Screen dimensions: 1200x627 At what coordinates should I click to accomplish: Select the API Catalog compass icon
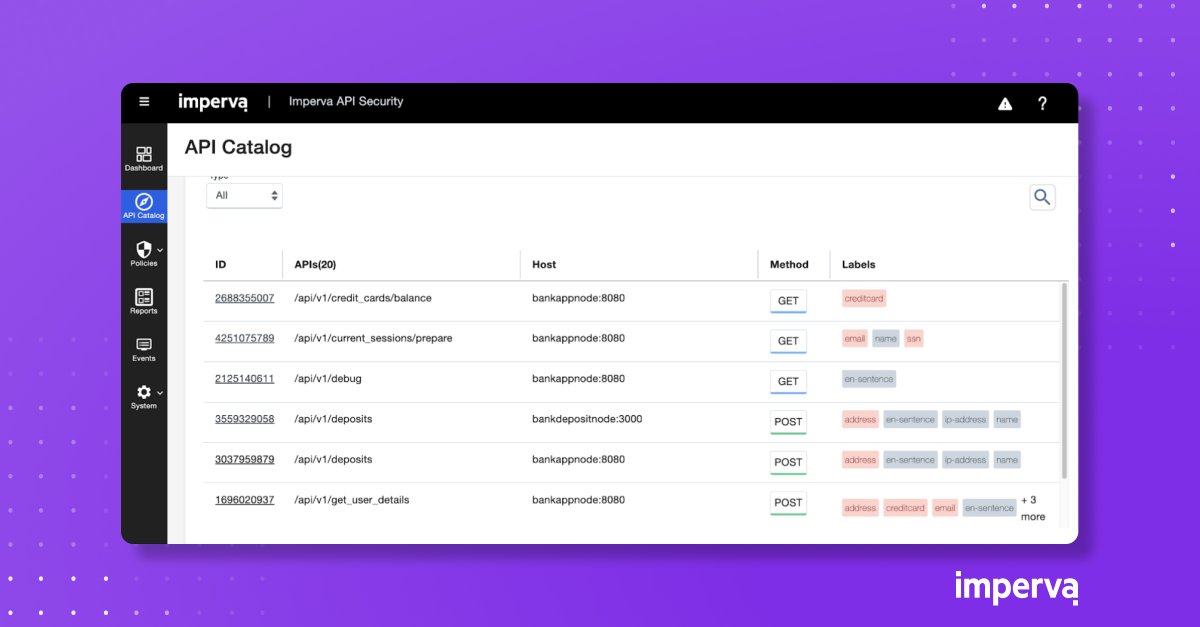tap(143, 202)
